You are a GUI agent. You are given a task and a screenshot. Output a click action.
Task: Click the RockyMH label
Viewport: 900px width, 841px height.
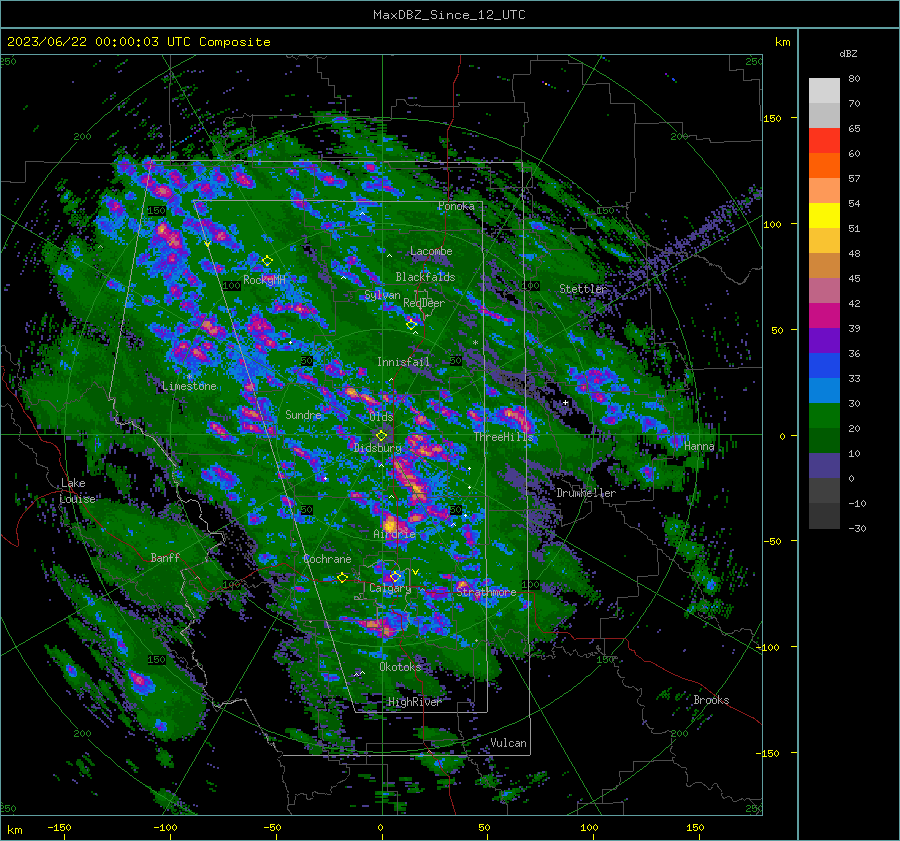click(x=264, y=280)
